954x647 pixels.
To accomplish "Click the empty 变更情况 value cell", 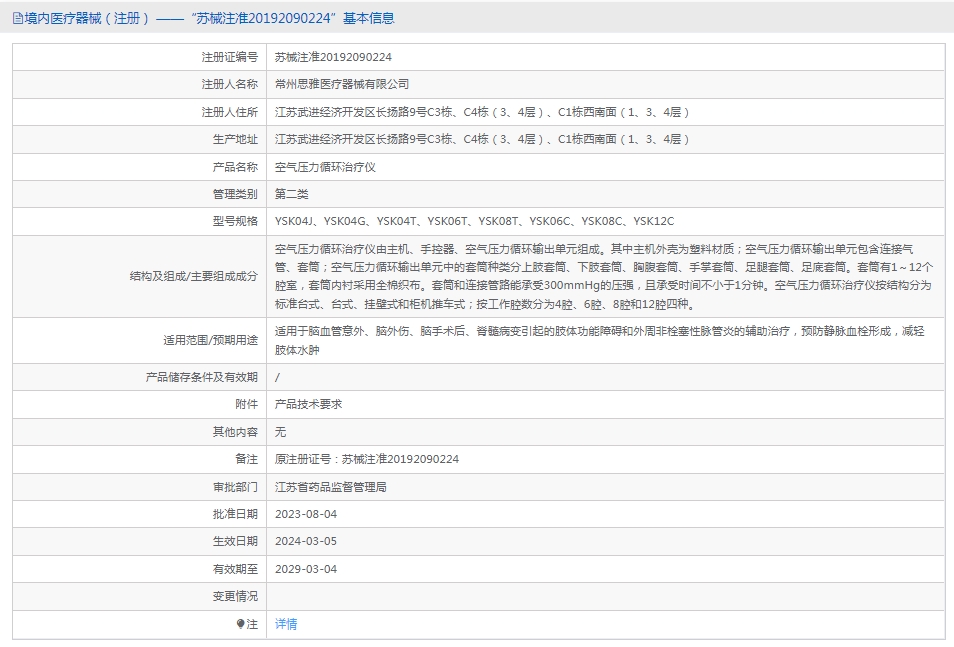I will click(x=605, y=596).
